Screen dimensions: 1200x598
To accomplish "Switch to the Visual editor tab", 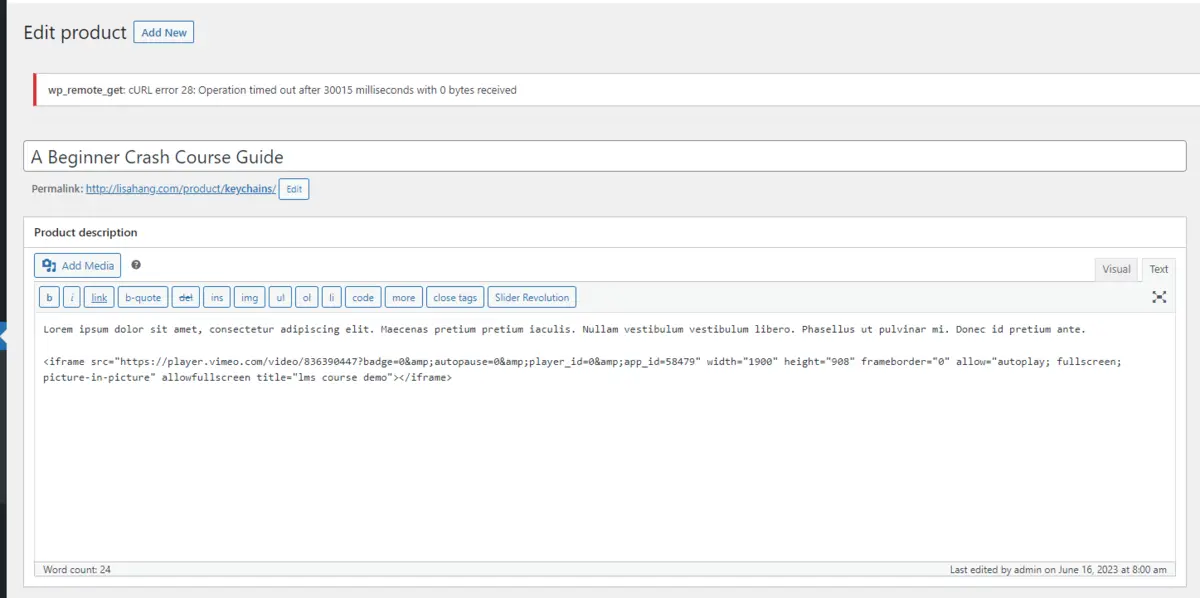I will pyautogui.click(x=1117, y=269).
